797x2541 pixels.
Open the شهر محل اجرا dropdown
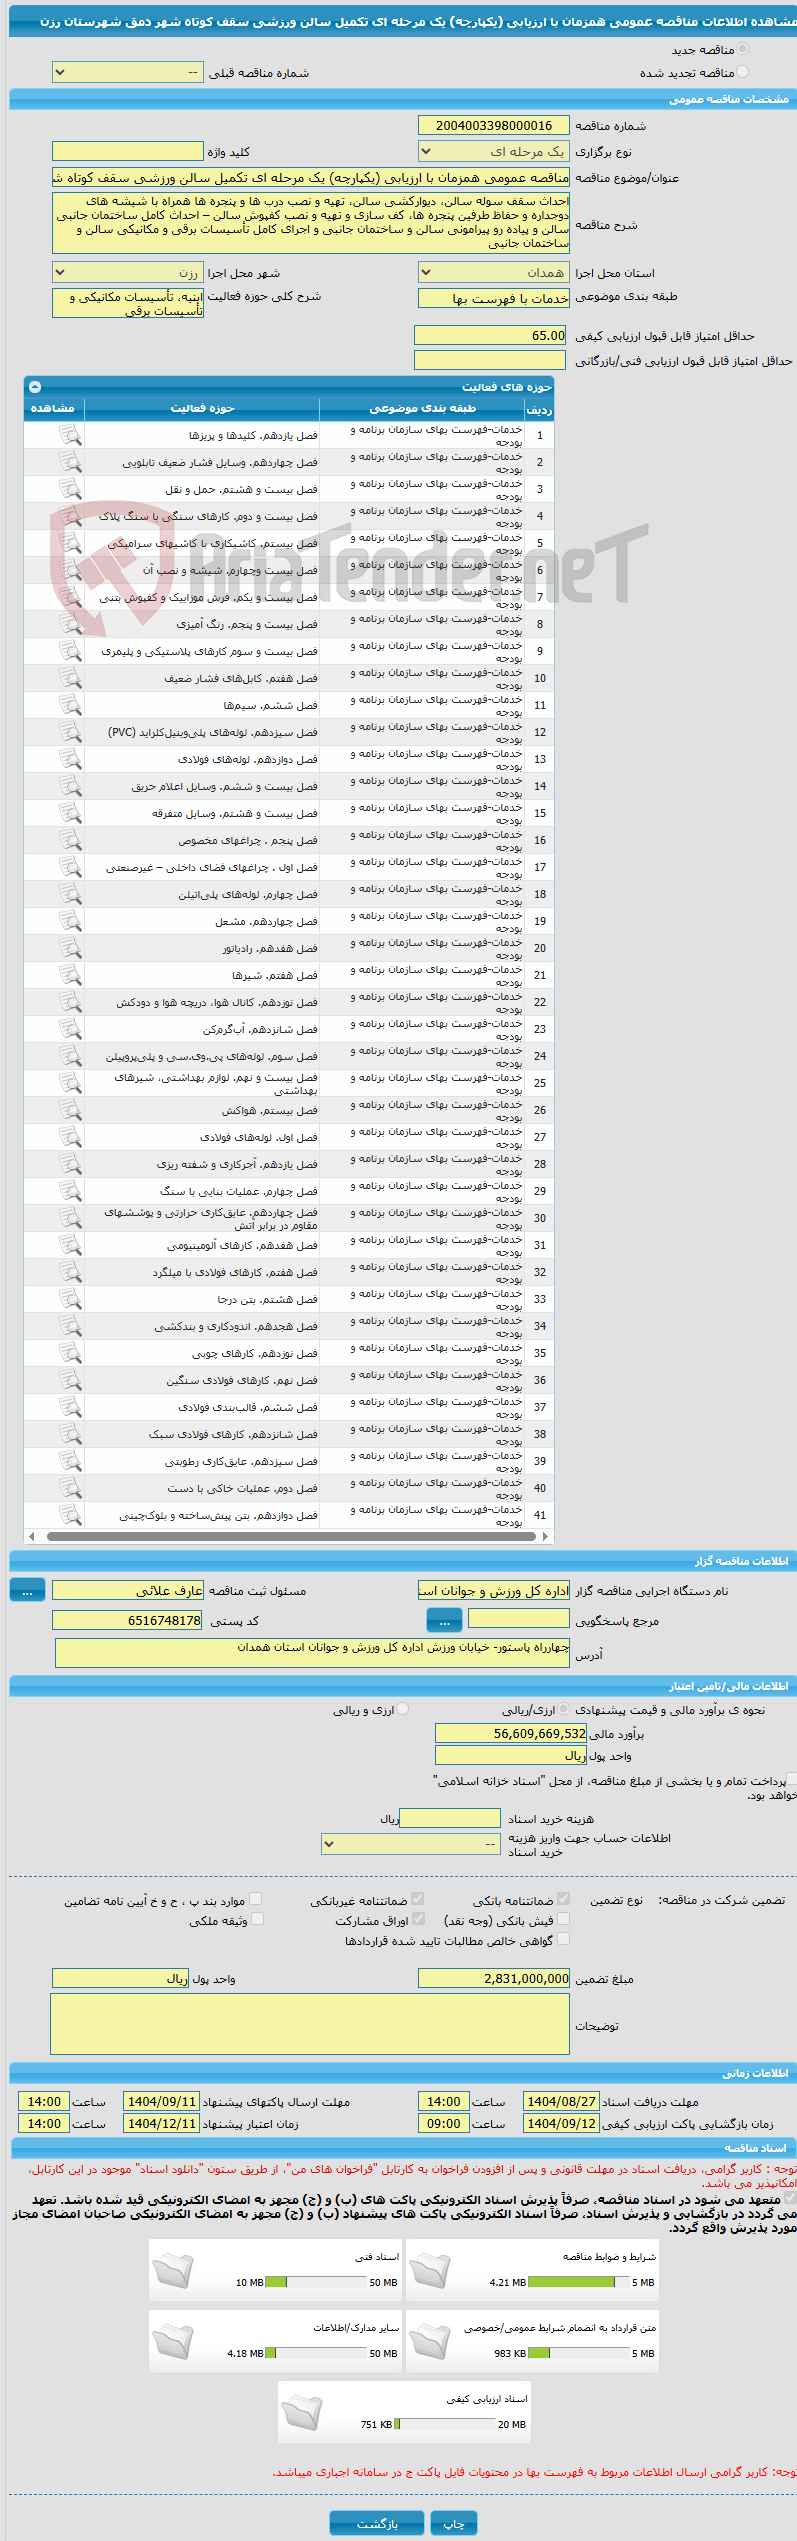coord(127,272)
